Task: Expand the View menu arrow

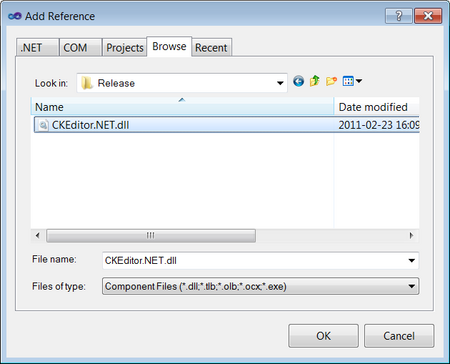Action: pos(359,81)
